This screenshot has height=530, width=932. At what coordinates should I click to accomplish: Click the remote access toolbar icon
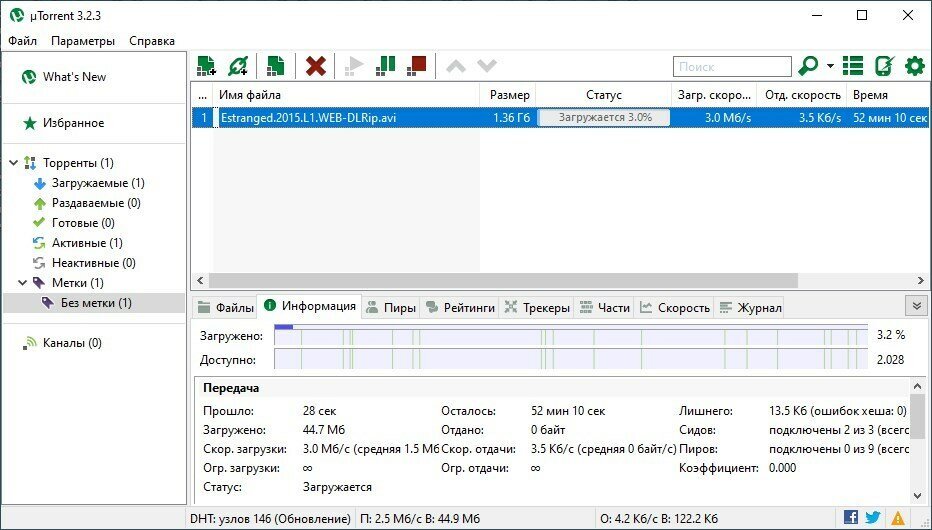click(884, 65)
